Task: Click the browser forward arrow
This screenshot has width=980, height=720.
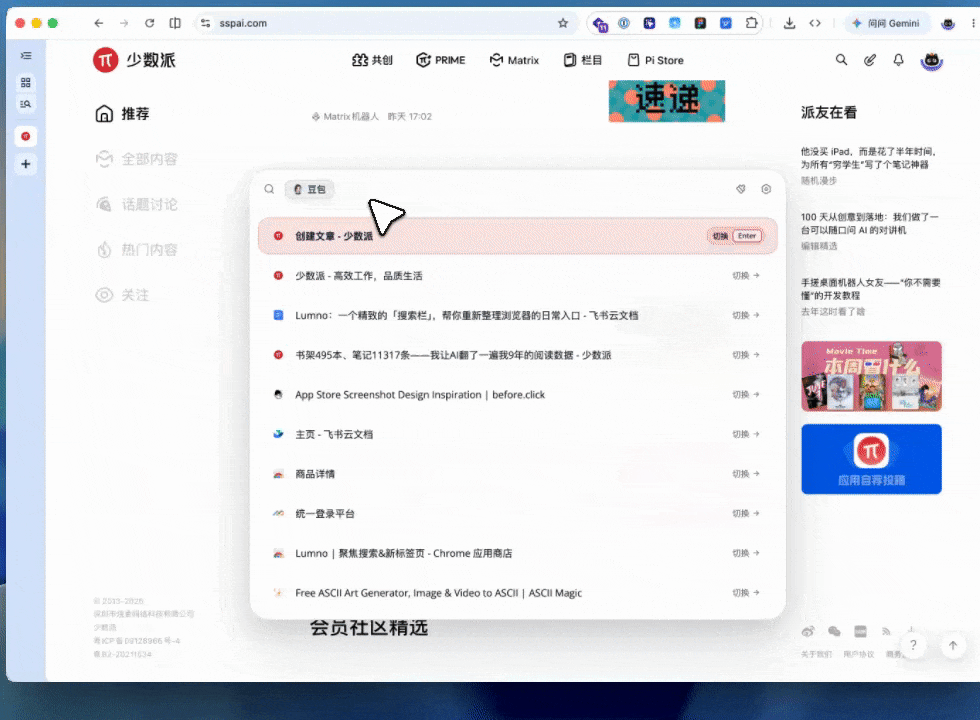Action: point(124,23)
